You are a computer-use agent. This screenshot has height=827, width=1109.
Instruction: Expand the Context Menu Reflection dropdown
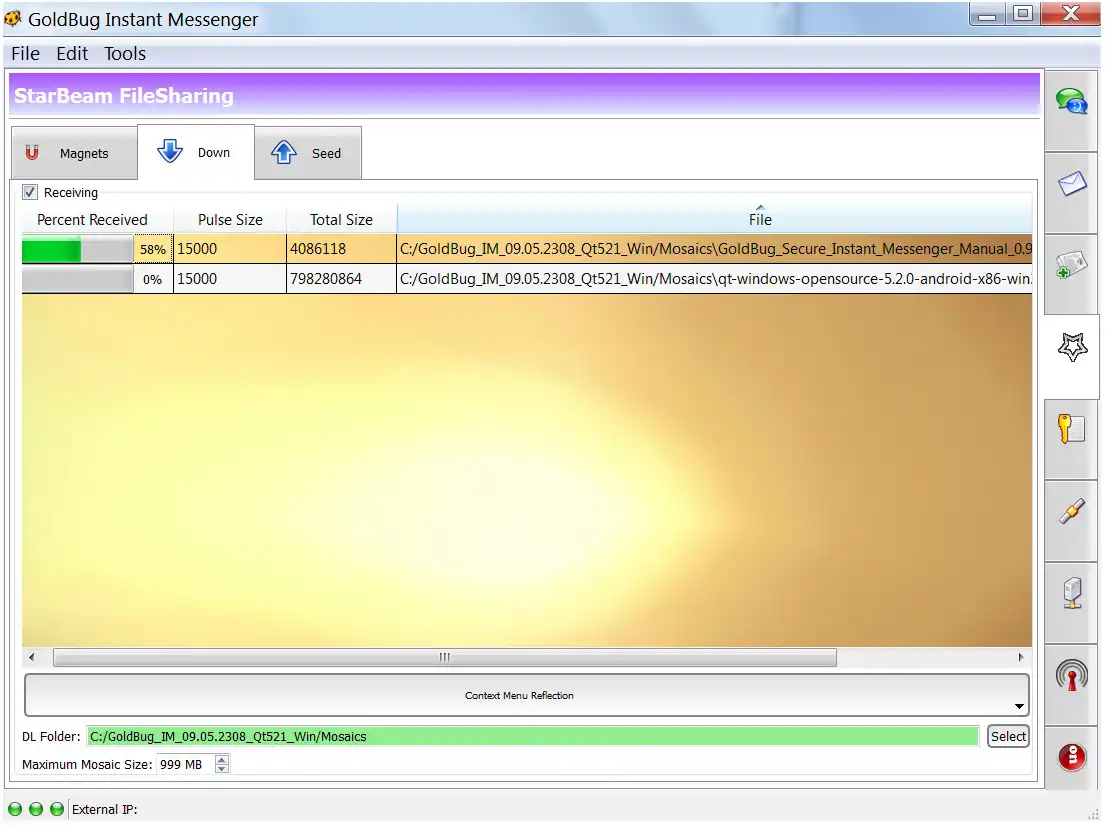tap(526, 695)
